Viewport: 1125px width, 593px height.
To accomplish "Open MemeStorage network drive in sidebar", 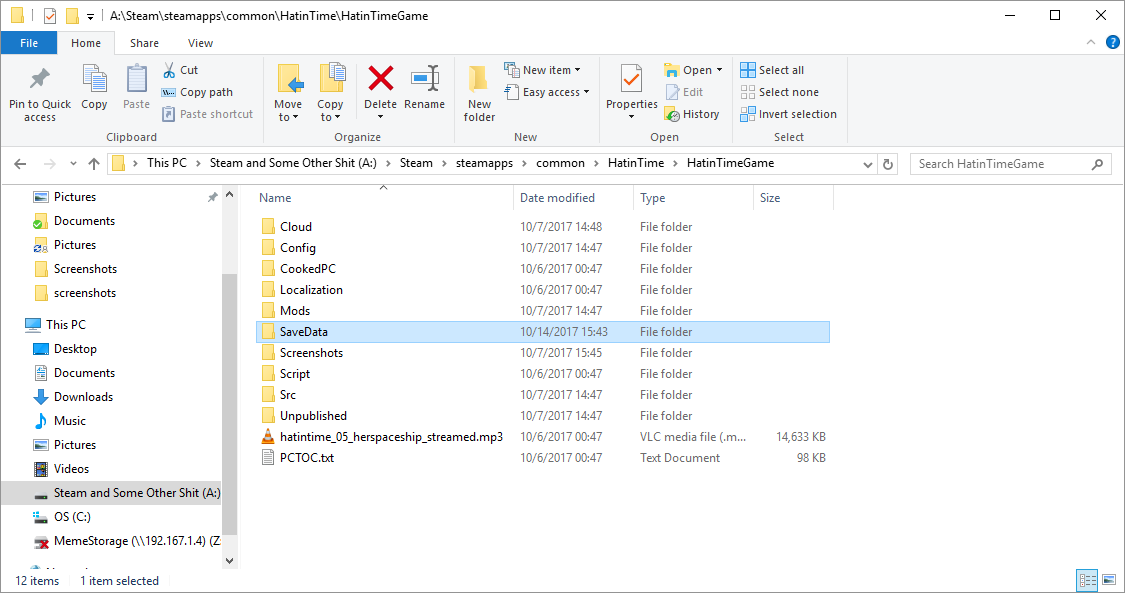I will pos(126,541).
